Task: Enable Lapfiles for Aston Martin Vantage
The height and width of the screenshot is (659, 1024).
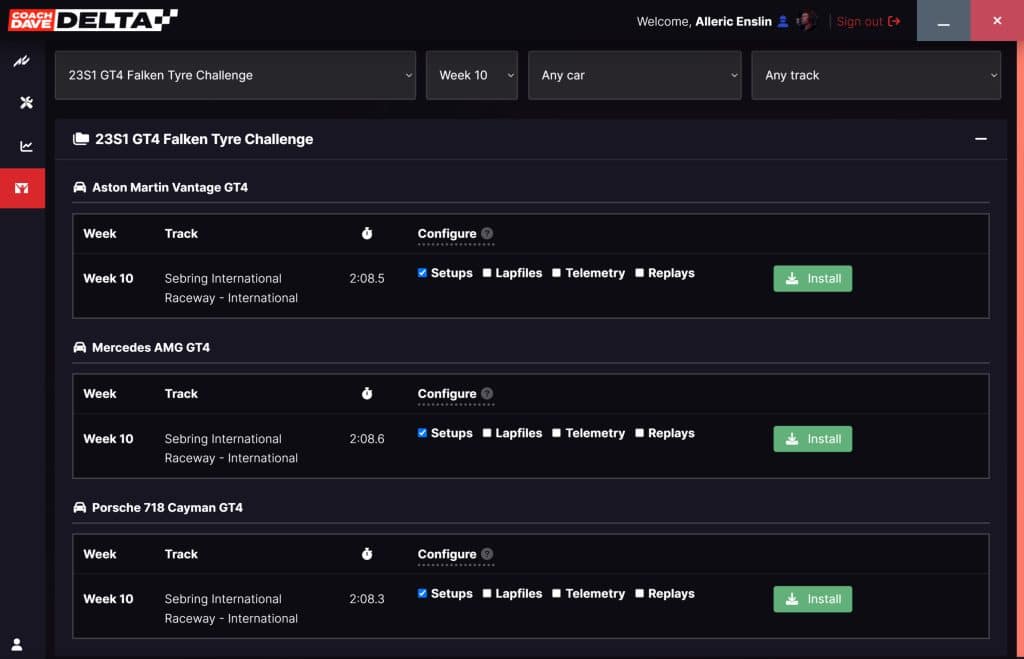Action: [487, 273]
